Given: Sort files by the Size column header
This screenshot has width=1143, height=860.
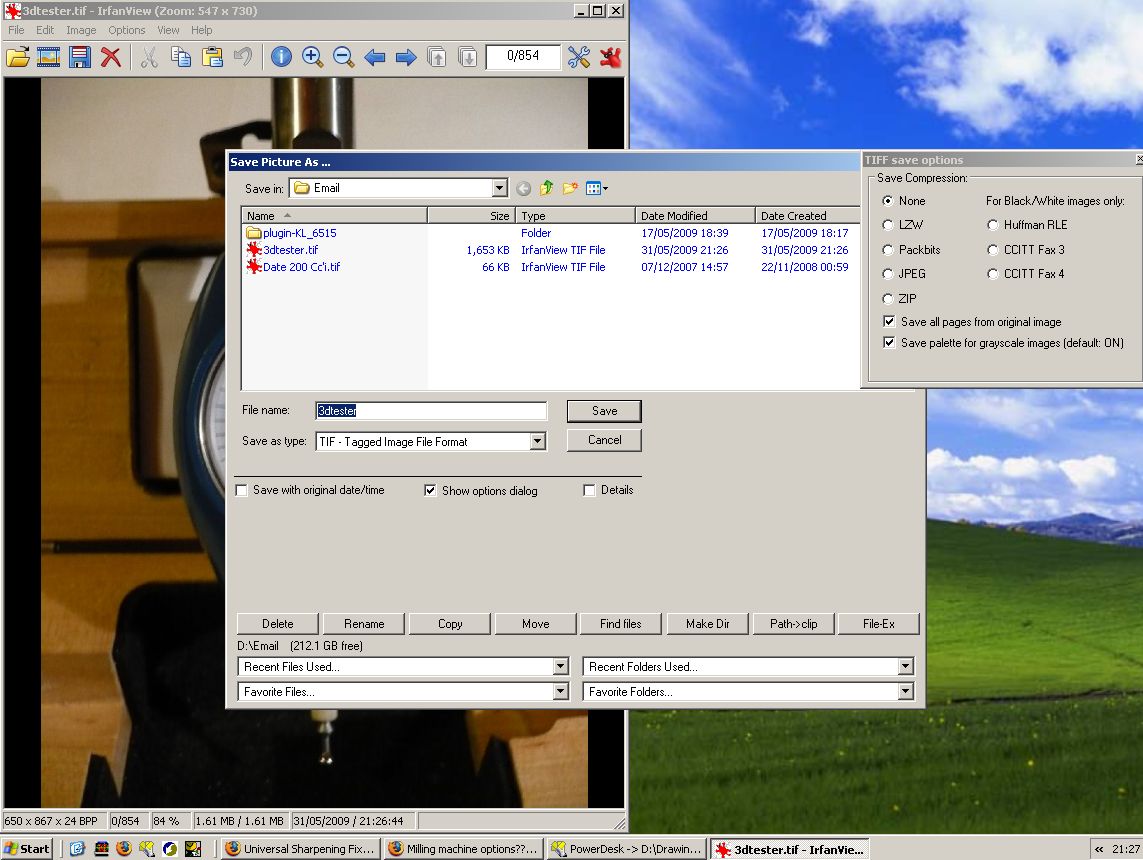Looking at the screenshot, I should click(472, 216).
